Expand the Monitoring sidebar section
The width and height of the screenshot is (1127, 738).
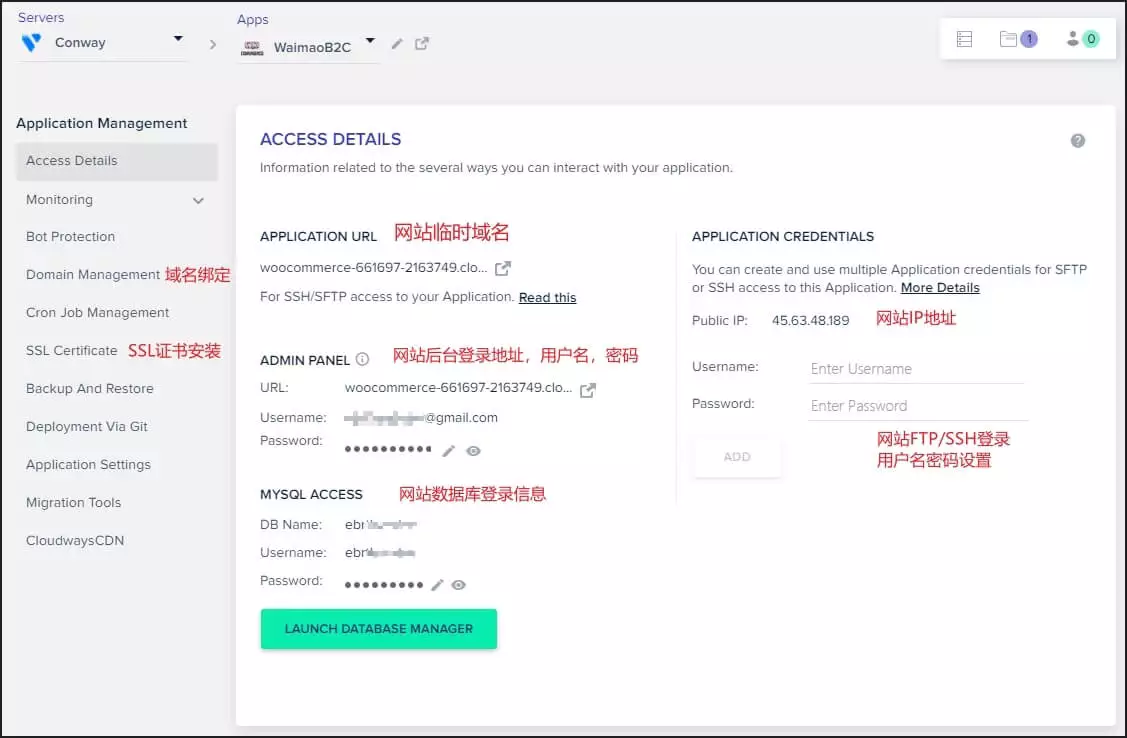click(198, 200)
